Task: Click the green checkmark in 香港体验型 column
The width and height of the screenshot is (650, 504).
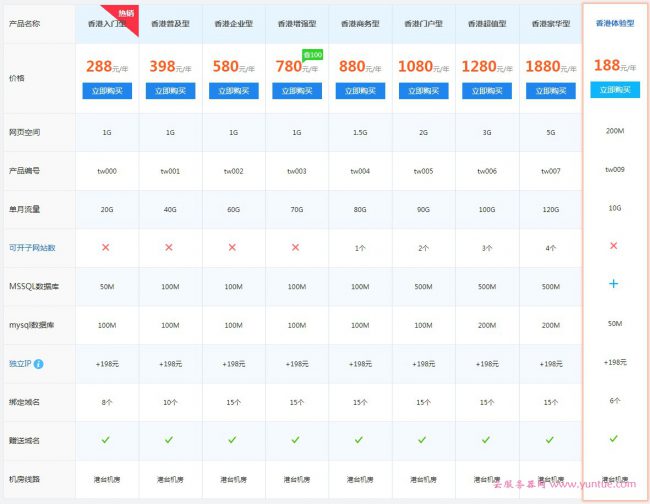Action: [x=614, y=438]
